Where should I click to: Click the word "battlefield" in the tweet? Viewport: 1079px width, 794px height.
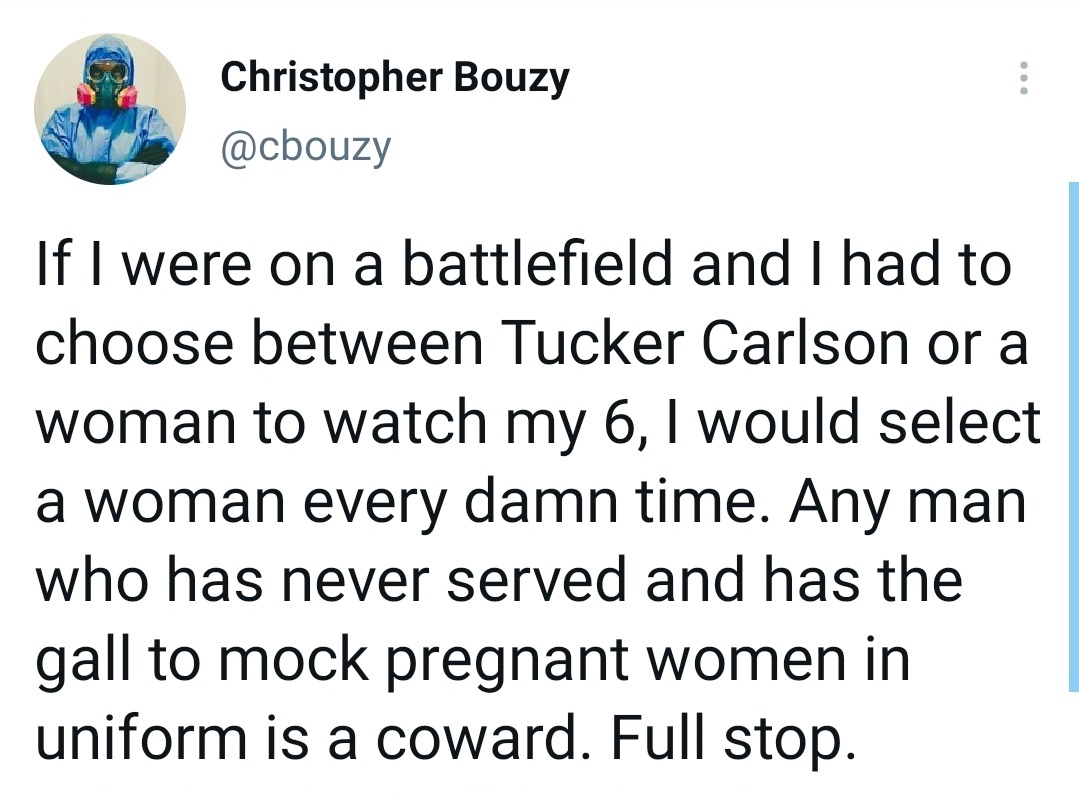point(537,264)
